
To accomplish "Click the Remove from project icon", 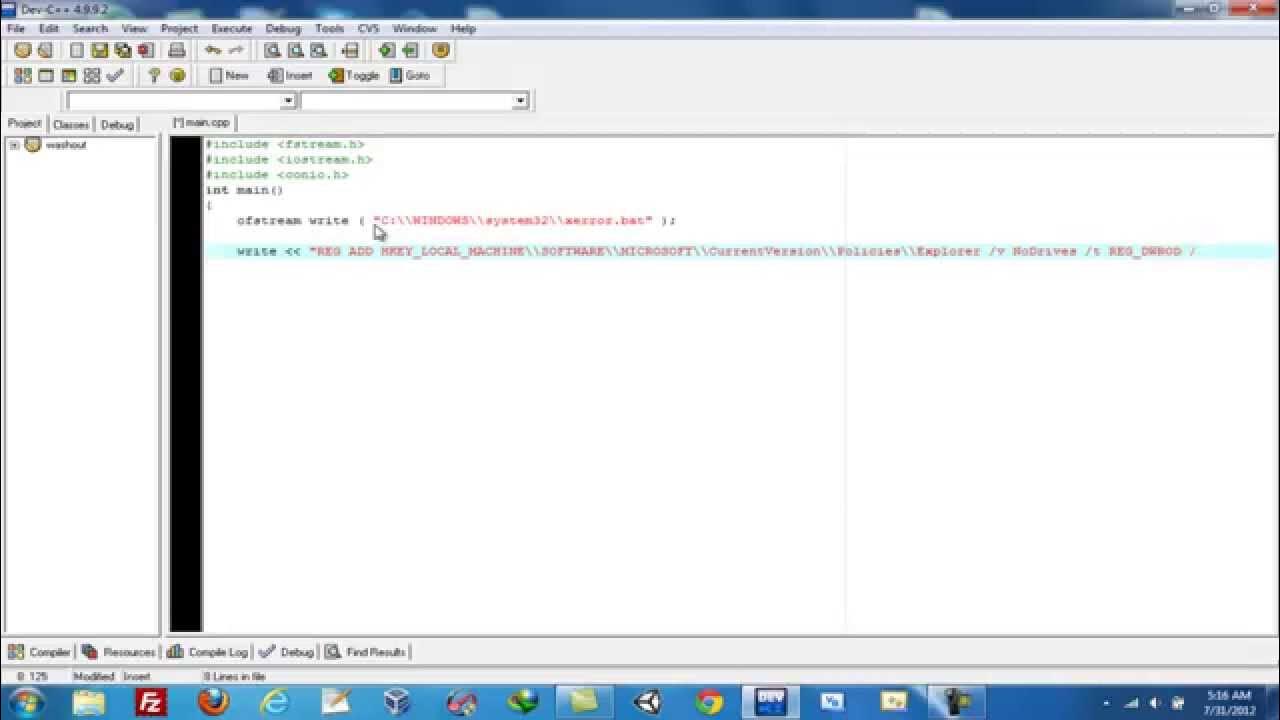I will coord(410,50).
